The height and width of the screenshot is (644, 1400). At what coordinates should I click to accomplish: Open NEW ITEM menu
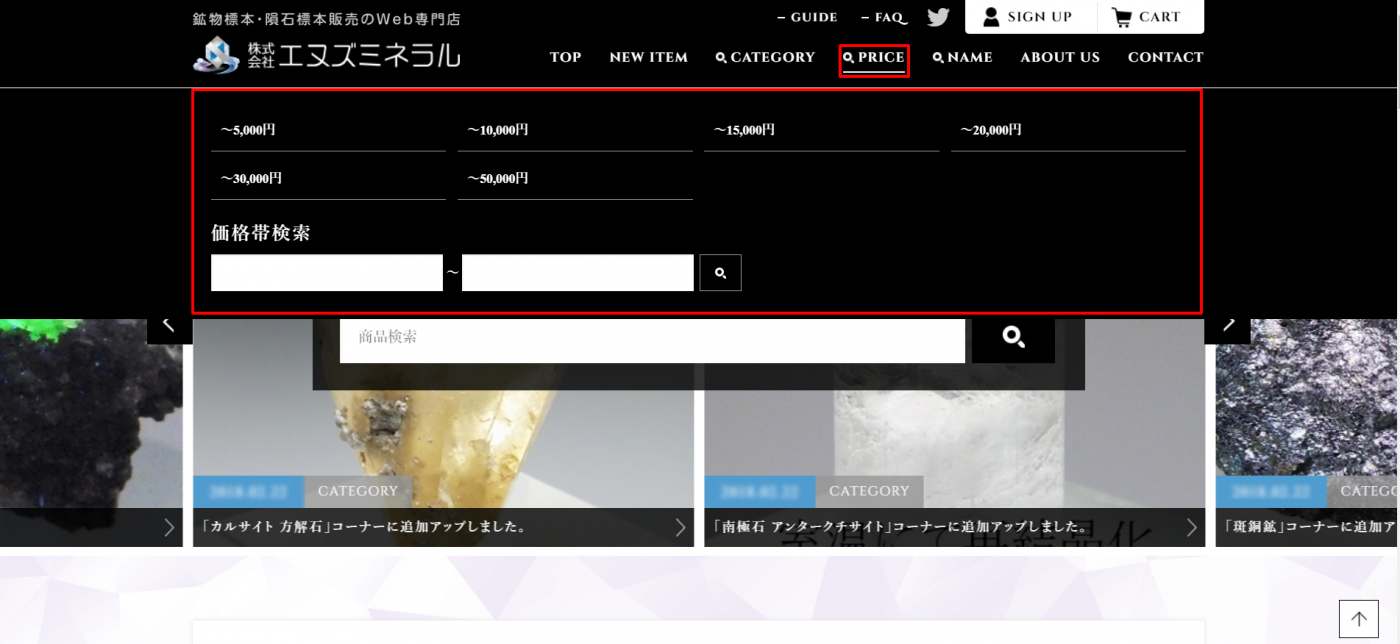[x=648, y=58]
